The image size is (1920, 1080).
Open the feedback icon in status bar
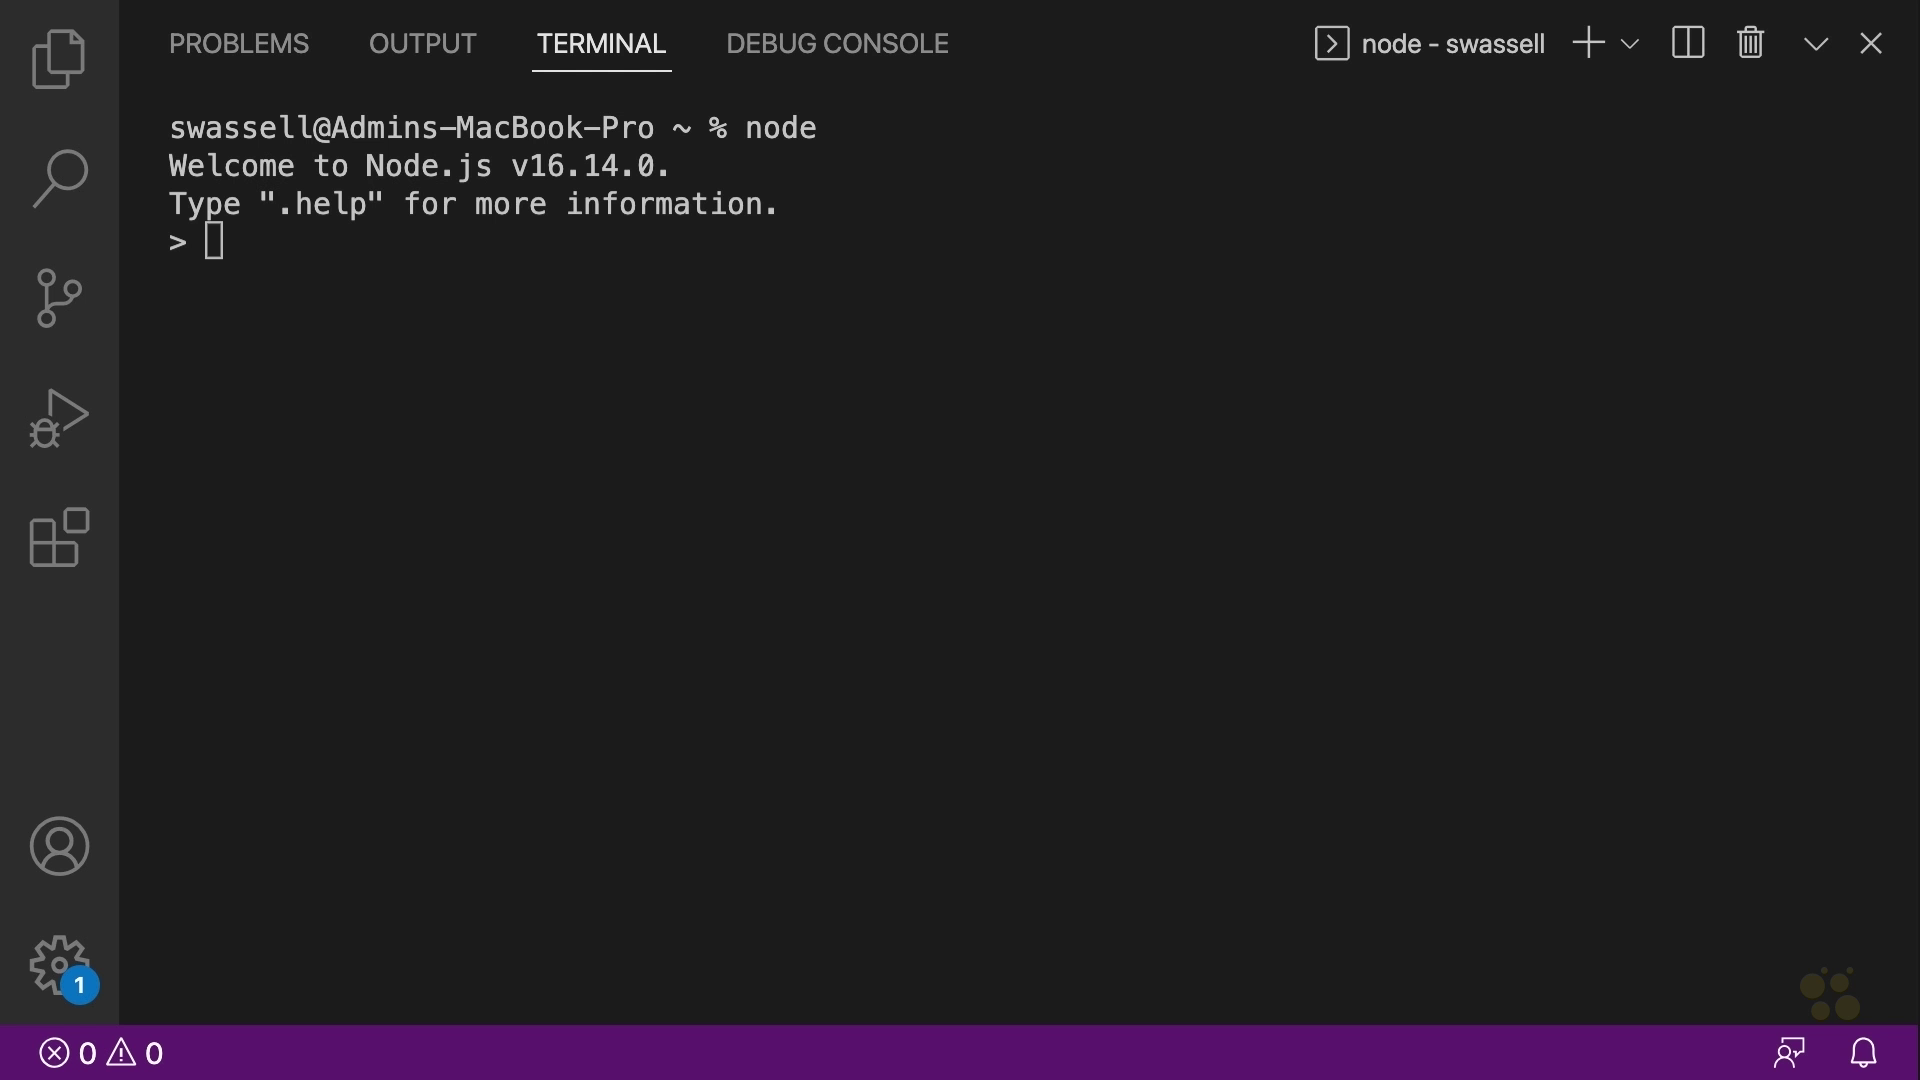click(1789, 1053)
